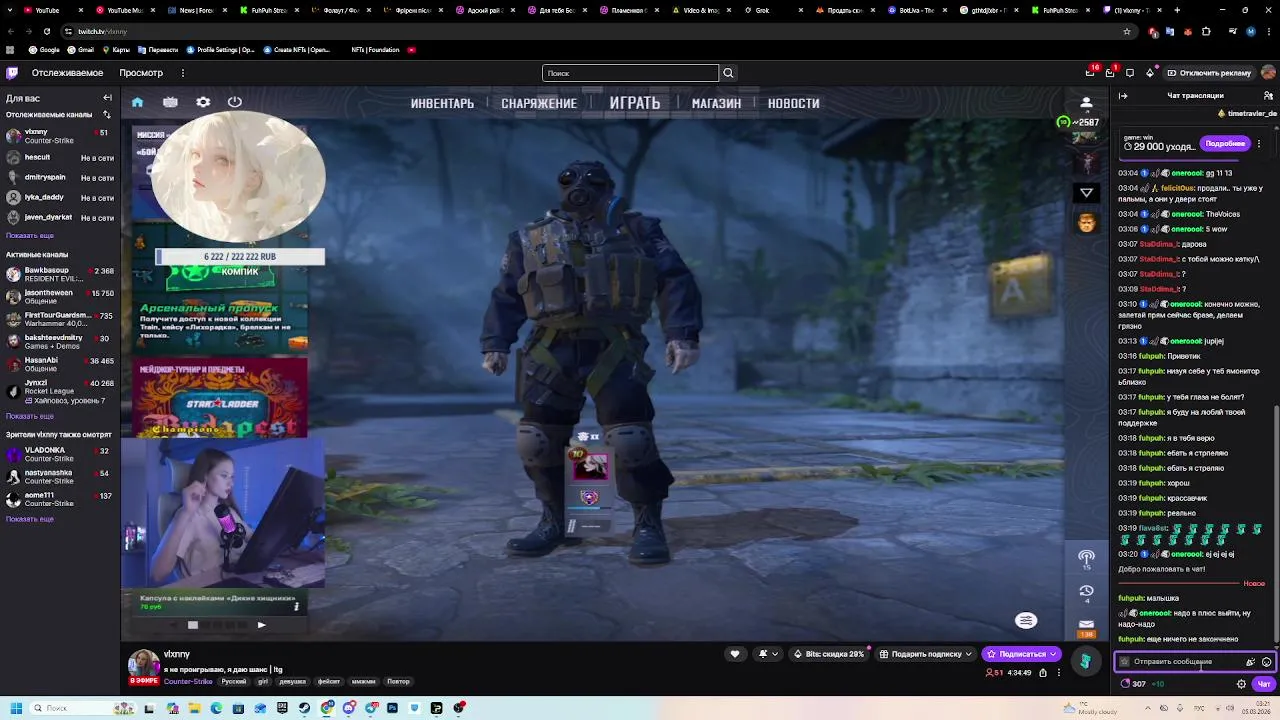Sort followed channels with arrows icon

coord(107,115)
